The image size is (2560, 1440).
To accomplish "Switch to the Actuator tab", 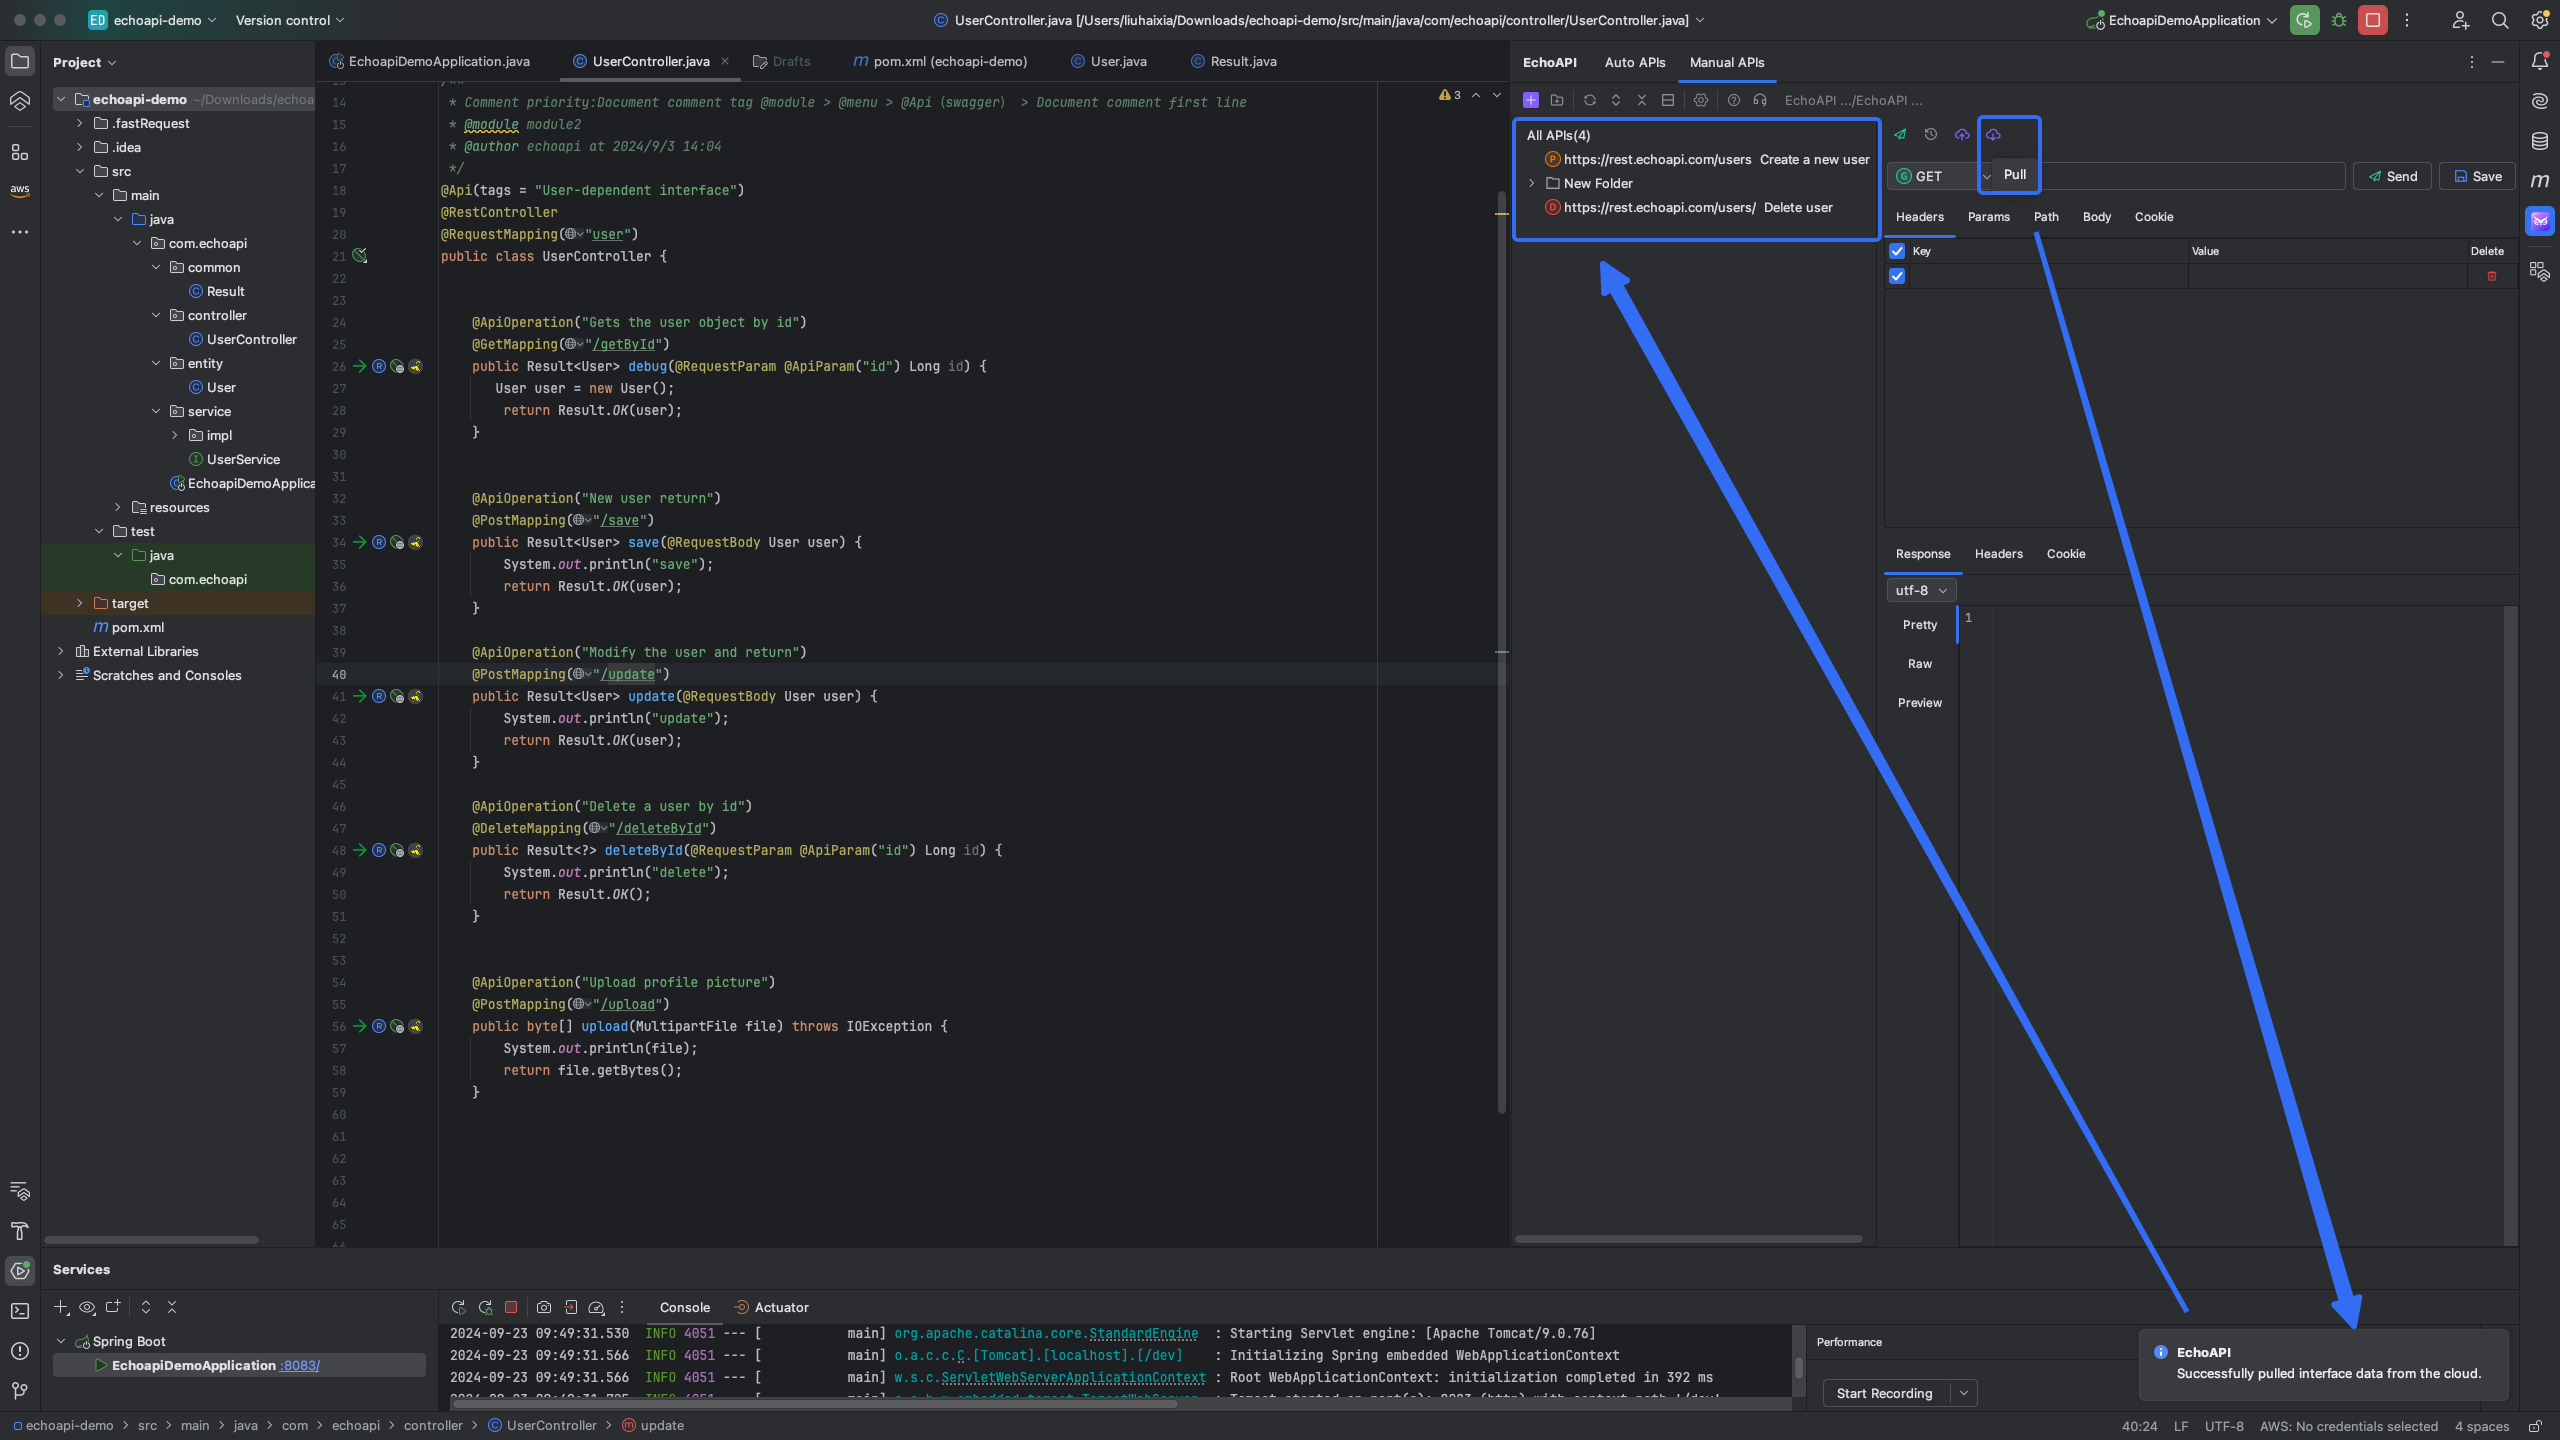I will click(x=771, y=1307).
